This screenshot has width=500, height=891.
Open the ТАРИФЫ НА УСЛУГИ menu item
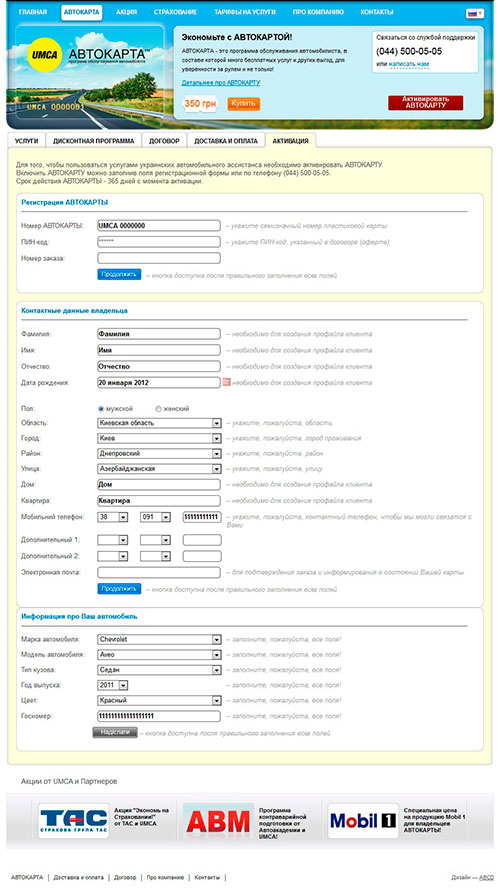244,12
